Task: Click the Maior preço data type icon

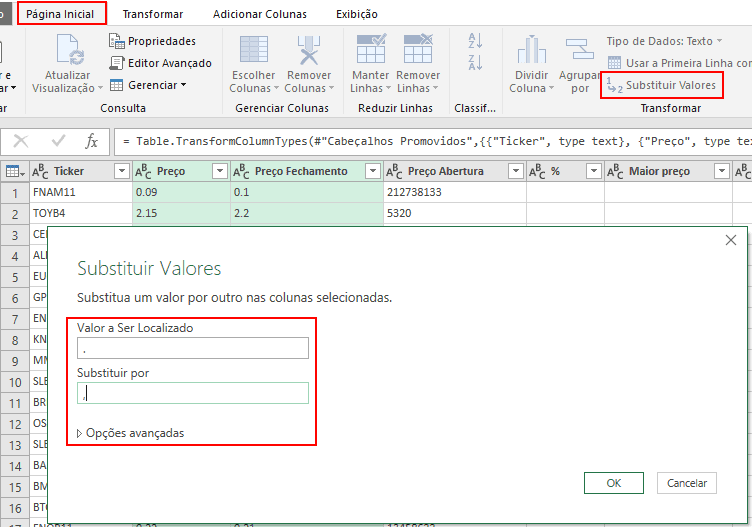Action: [x=615, y=171]
